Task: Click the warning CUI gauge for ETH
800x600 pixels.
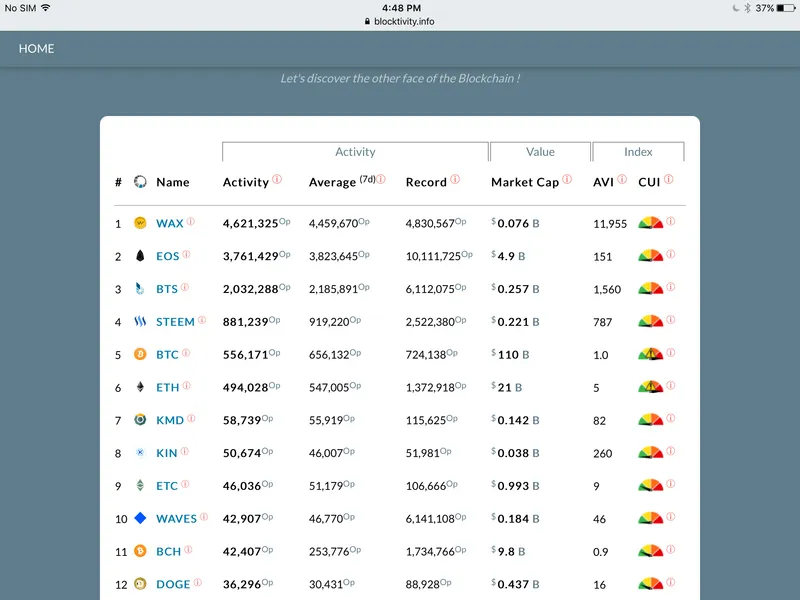Action: (651, 386)
